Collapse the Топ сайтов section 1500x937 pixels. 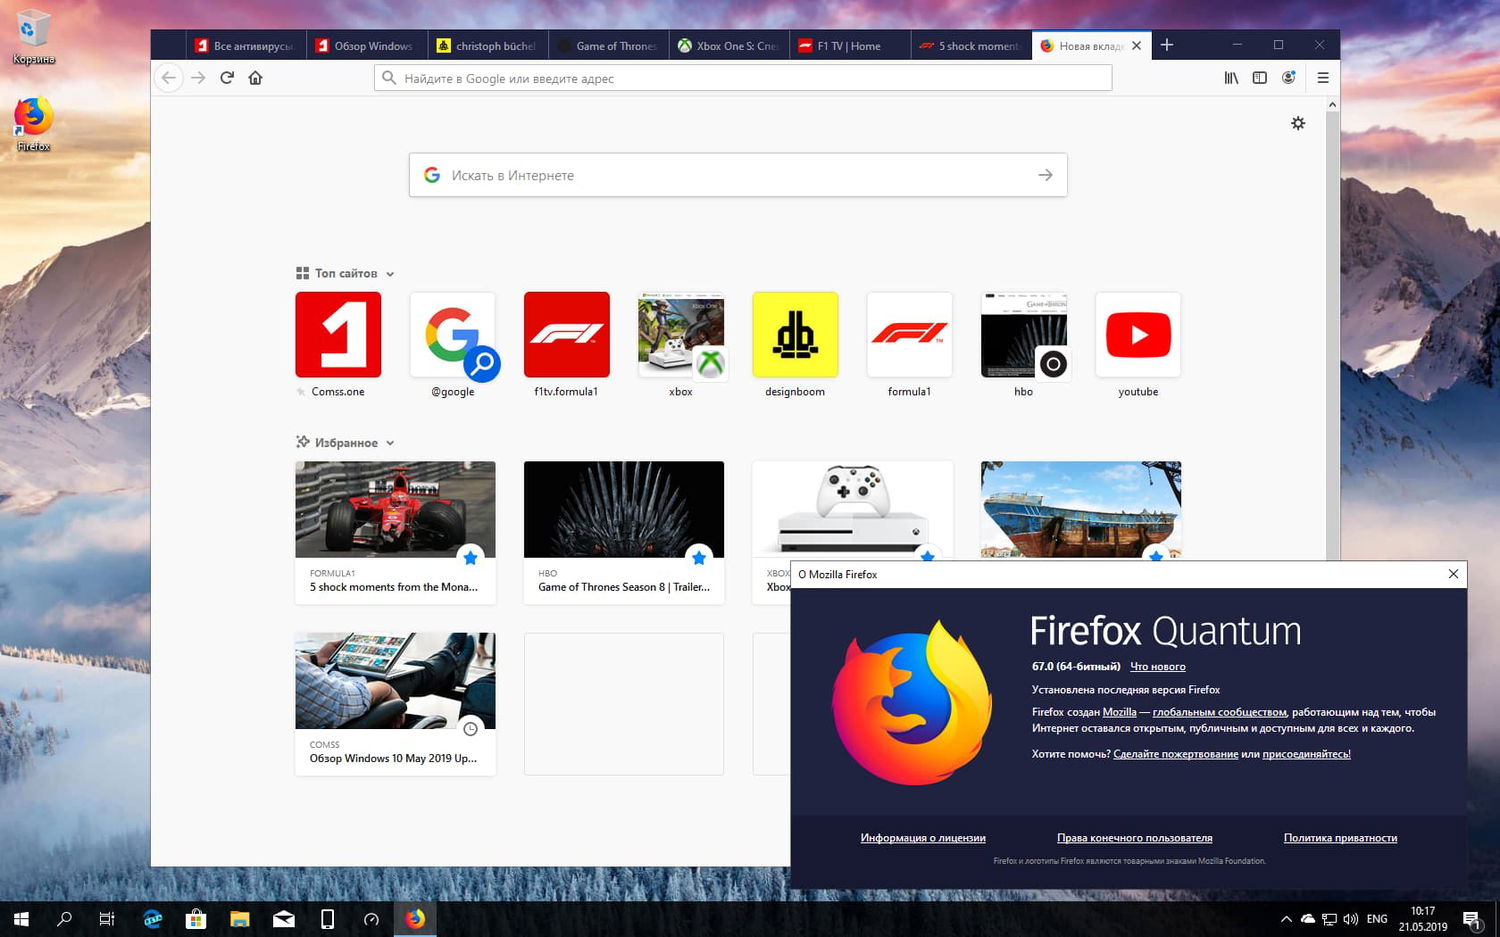click(390, 273)
